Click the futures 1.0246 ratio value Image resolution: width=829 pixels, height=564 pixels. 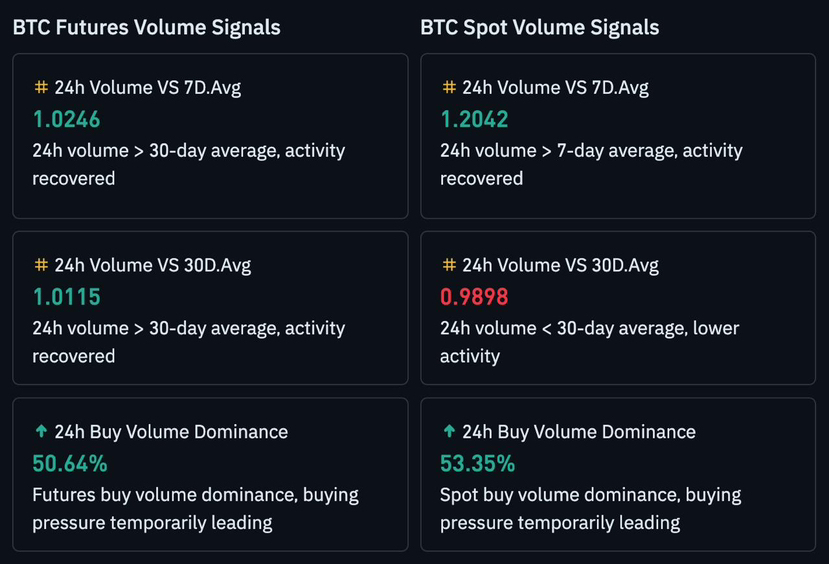67,119
